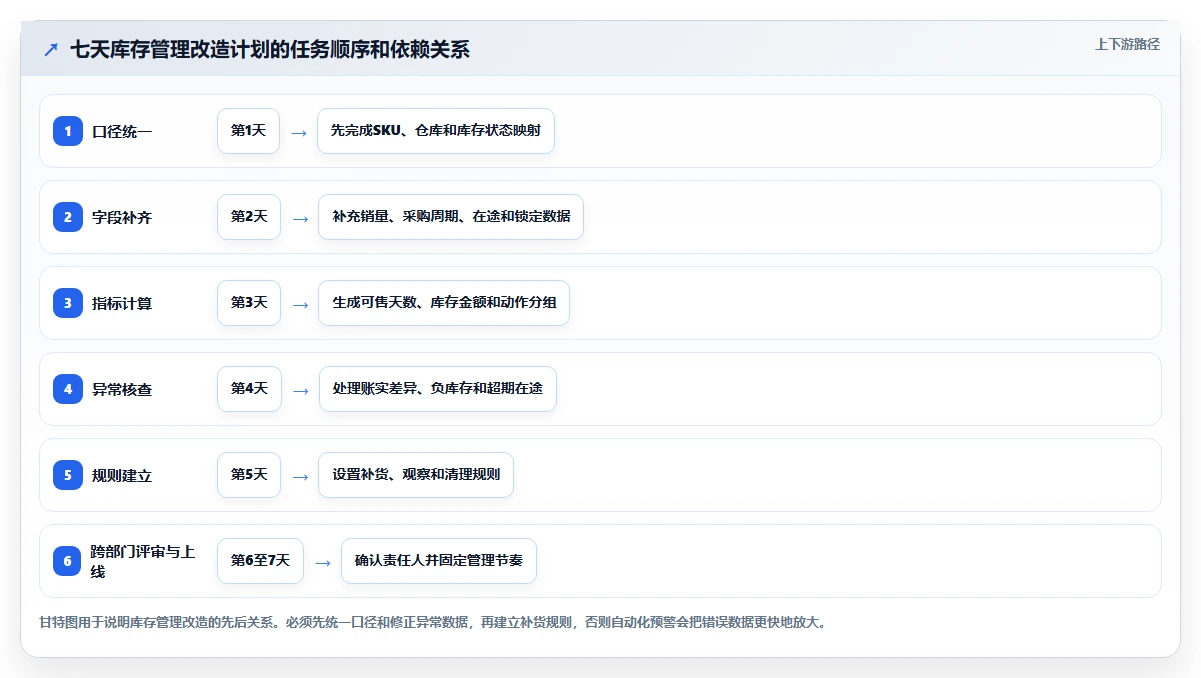This screenshot has width=1201, height=678.
Task: Open the 设置补货、观察和清理规则 box
Action: 416,475
